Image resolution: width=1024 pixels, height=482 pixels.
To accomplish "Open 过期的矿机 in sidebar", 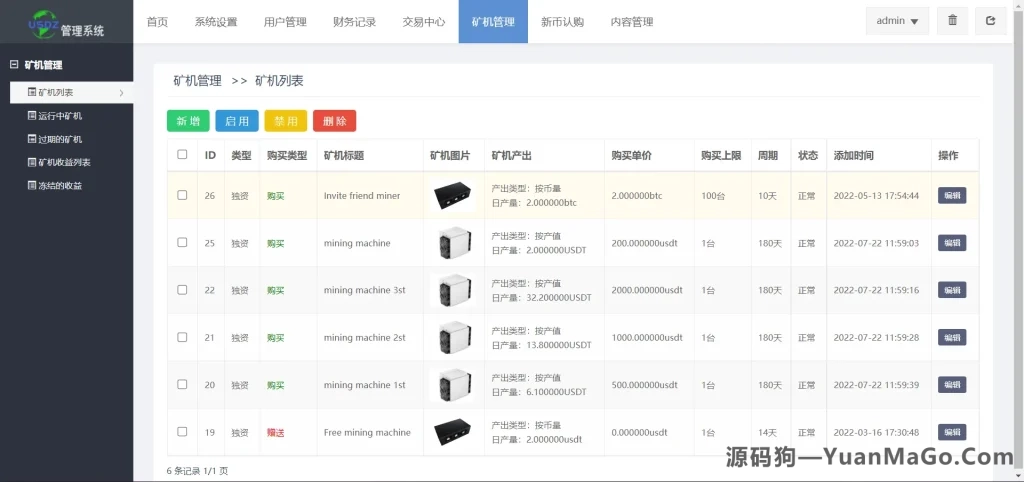I will [55, 139].
